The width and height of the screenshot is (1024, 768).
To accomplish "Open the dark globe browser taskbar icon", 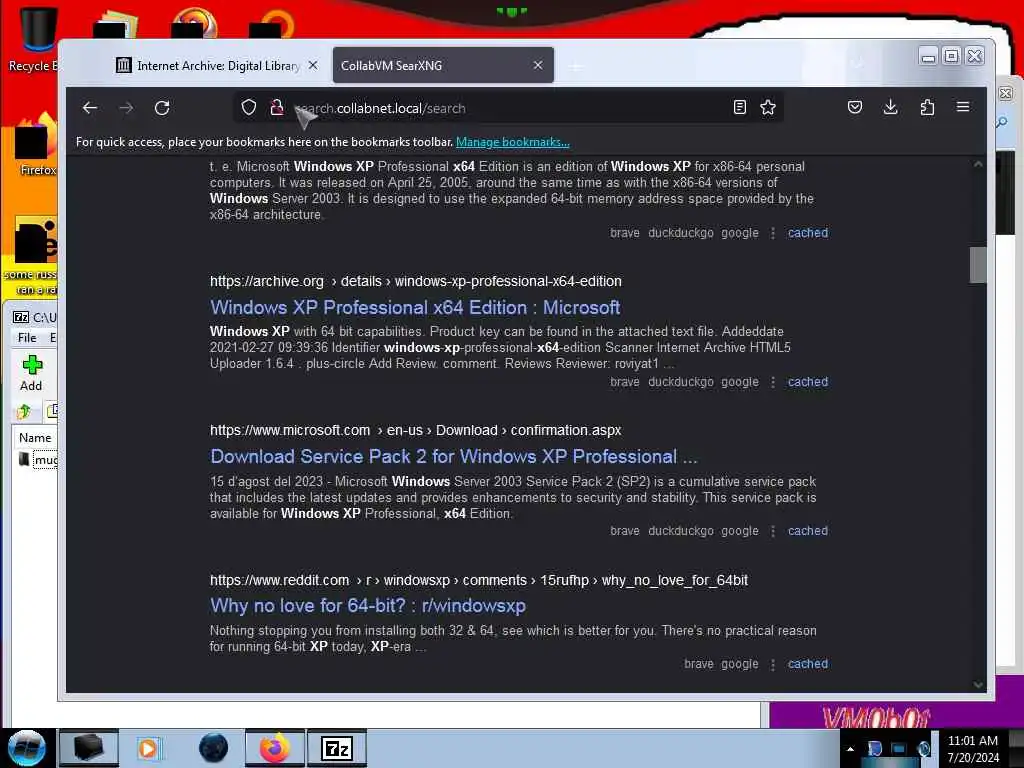I will 213,748.
